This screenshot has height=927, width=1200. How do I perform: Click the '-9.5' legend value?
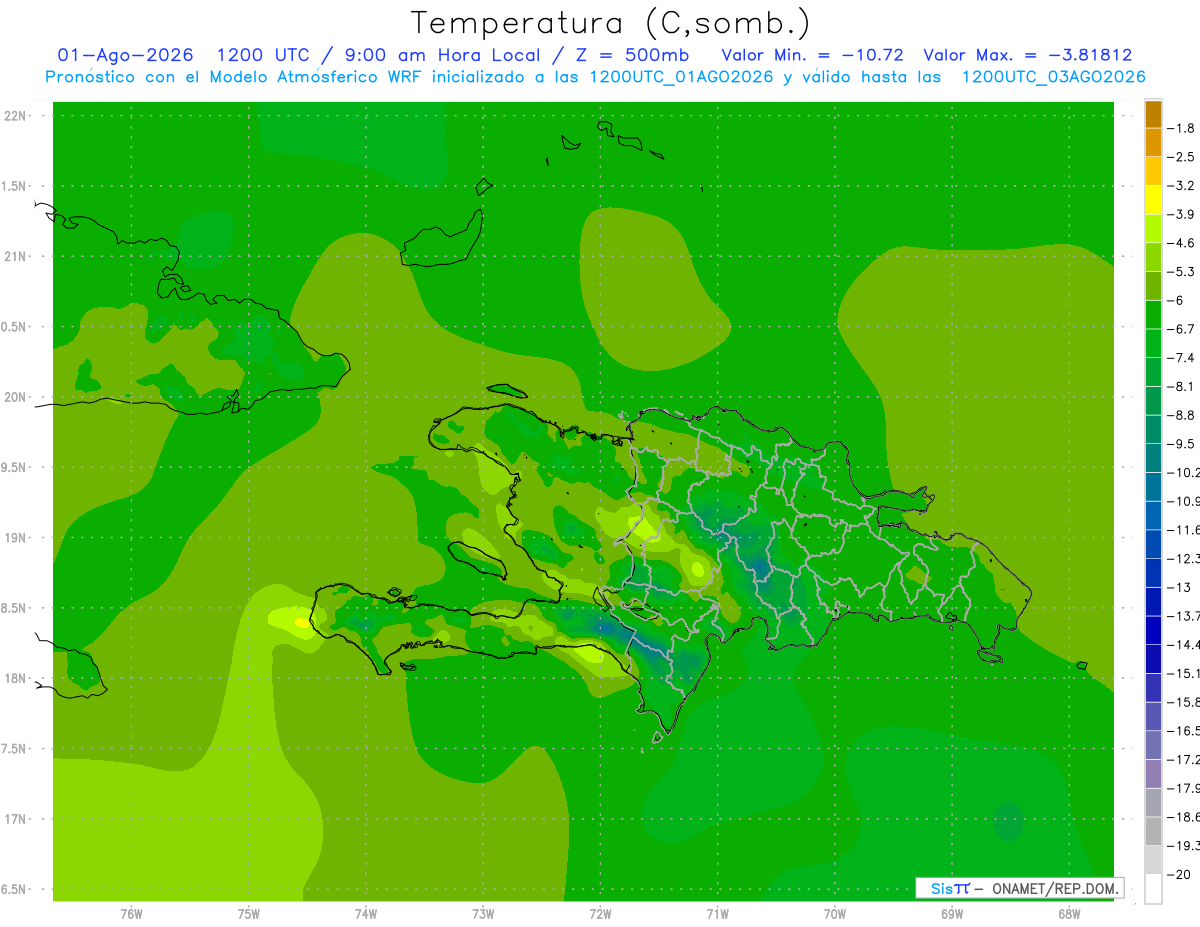click(1181, 443)
